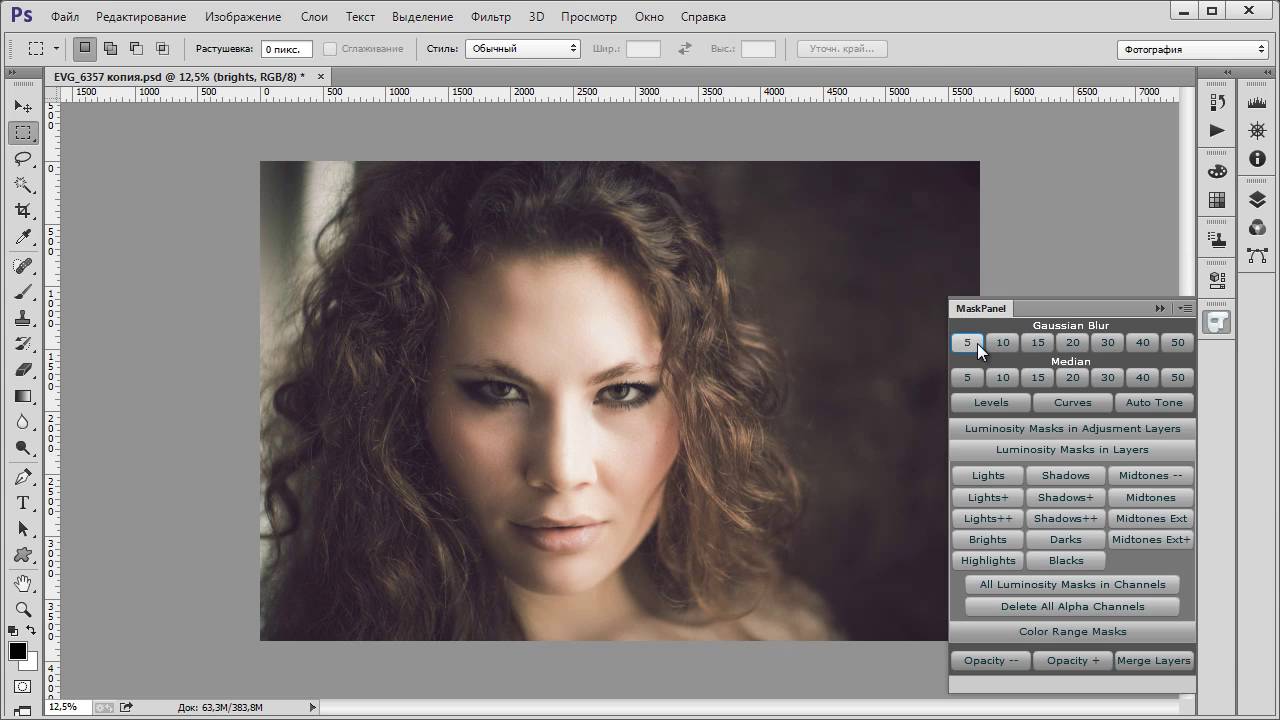Image resolution: width=1280 pixels, height=720 pixels.
Task: Enable New selection mode
Action: tap(85, 48)
